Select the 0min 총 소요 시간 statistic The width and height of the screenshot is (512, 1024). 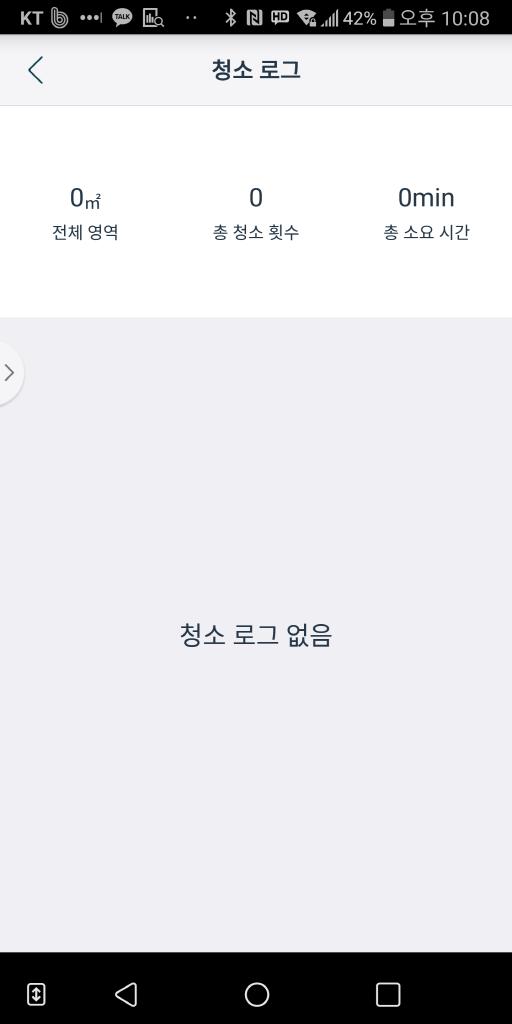(x=426, y=213)
